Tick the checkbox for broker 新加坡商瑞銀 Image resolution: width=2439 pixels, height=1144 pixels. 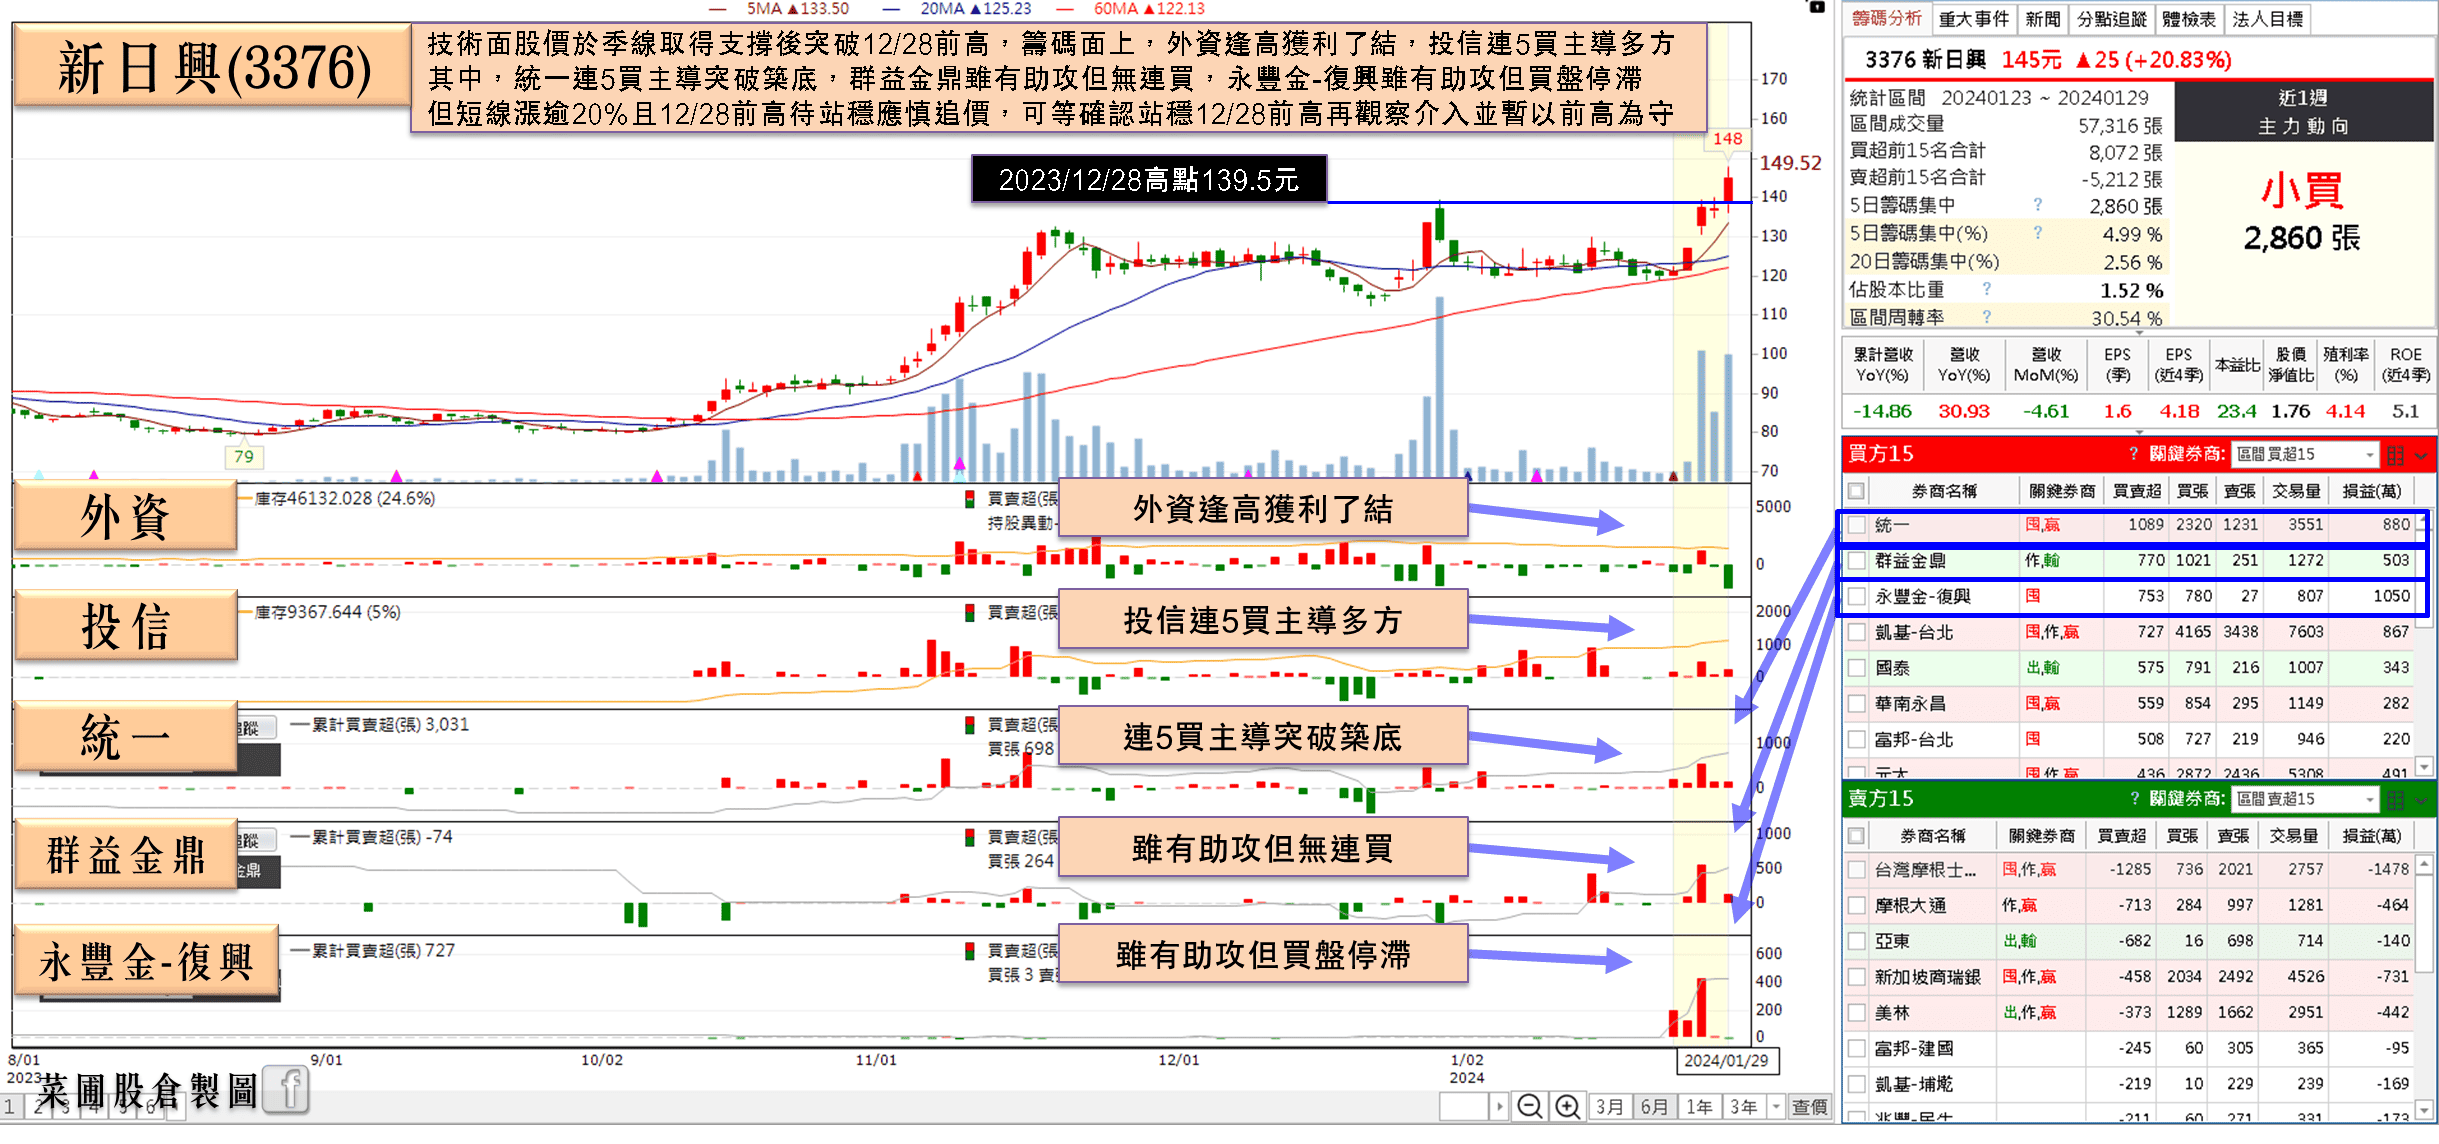pyautogui.click(x=1857, y=977)
